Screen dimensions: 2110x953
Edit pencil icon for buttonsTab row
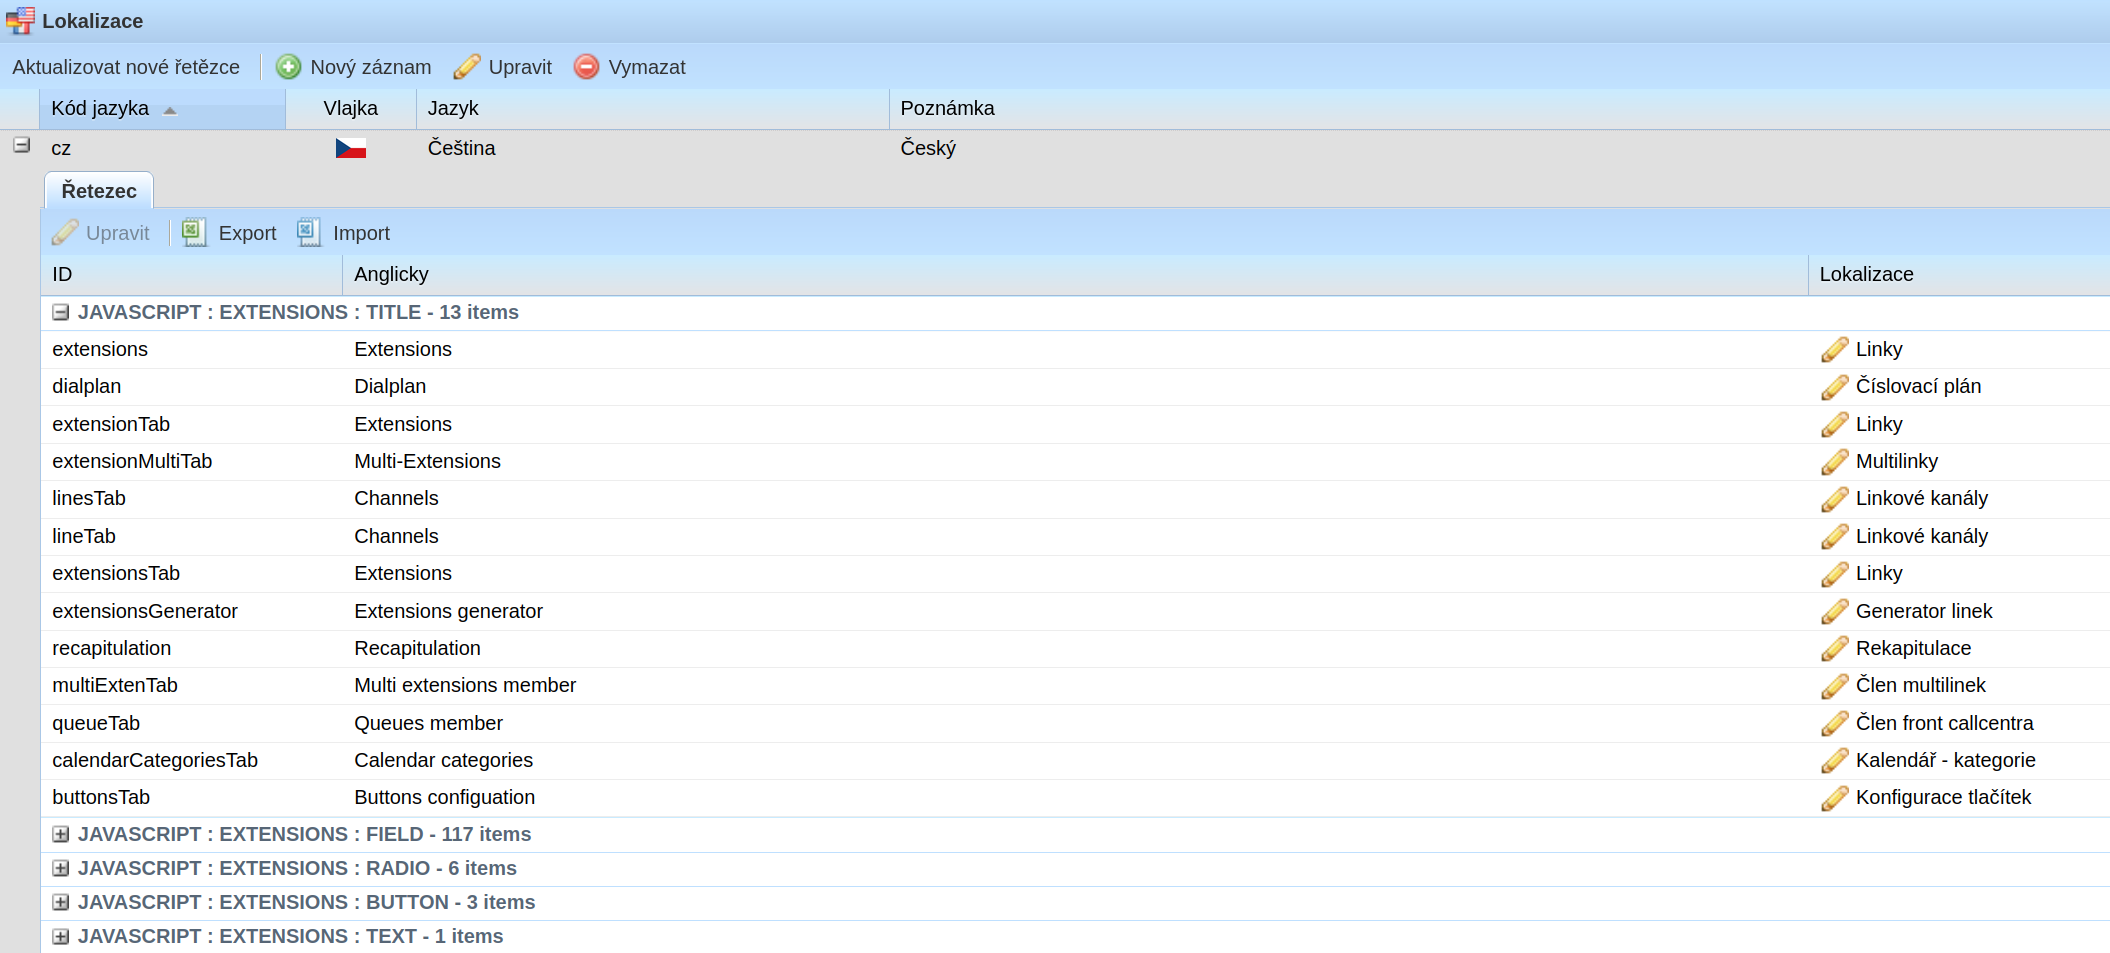pyautogui.click(x=1834, y=798)
